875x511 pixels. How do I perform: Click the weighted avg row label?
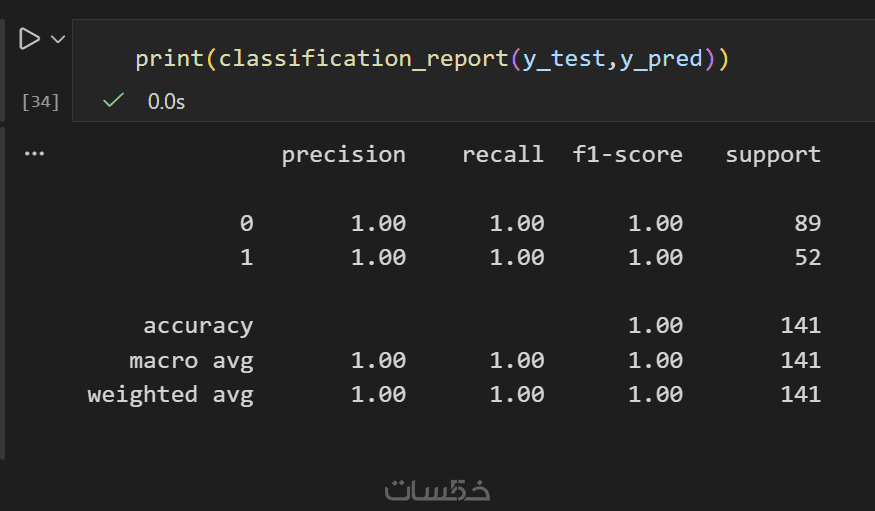(x=170, y=394)
